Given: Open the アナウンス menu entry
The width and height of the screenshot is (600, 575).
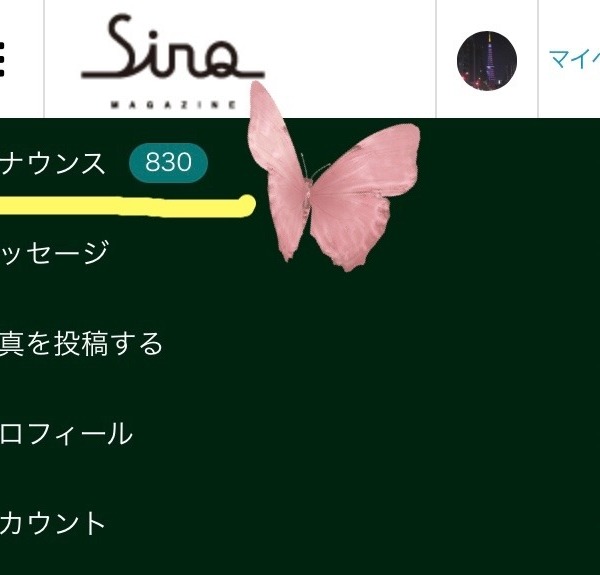Looking at the screenshot, I should (52, 163).
